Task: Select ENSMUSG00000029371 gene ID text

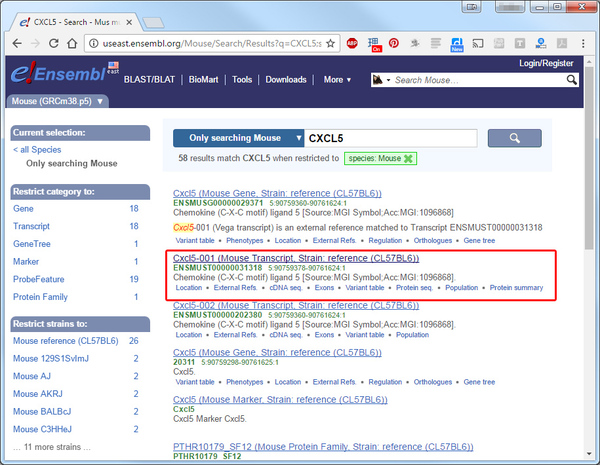Action: 218,203
